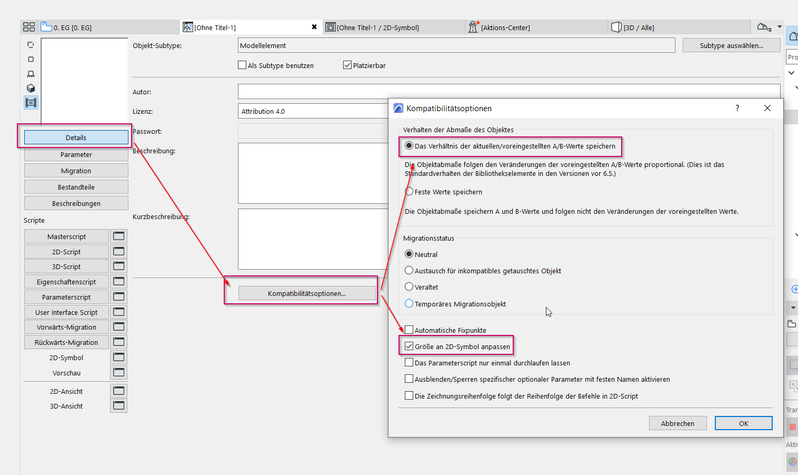Open the User Interface Script button
This screenshot has height=475, width=798.
pos(66,312)
